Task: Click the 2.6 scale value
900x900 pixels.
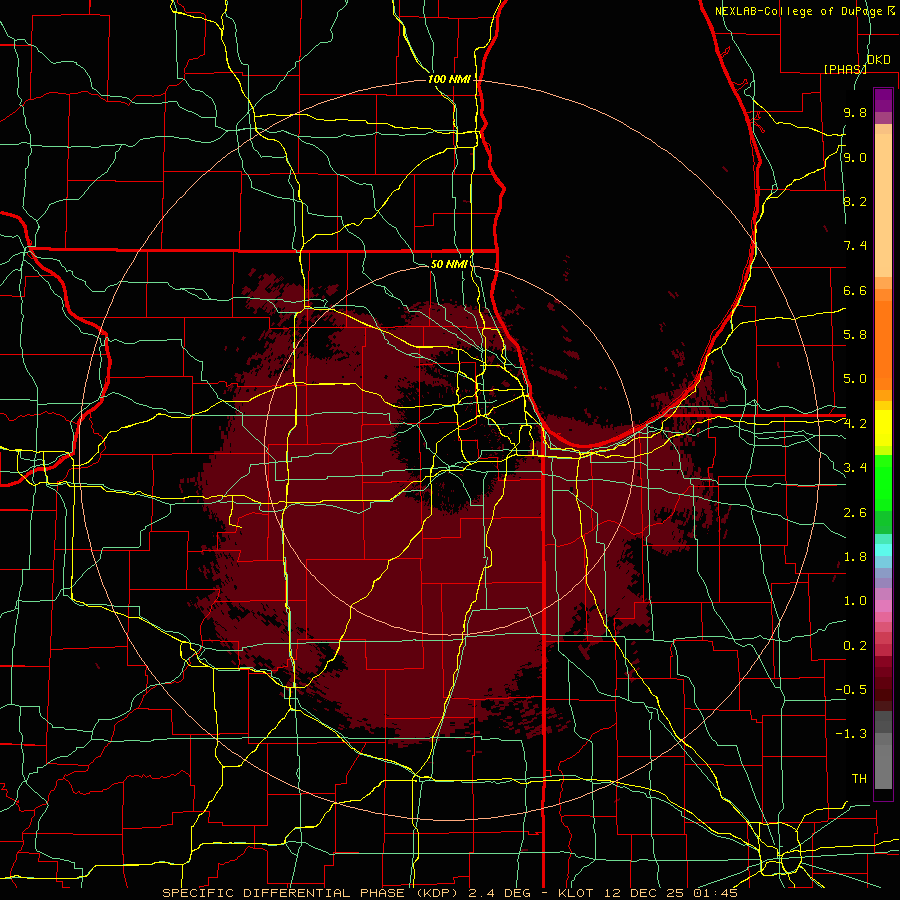Action: click(855, 513)
